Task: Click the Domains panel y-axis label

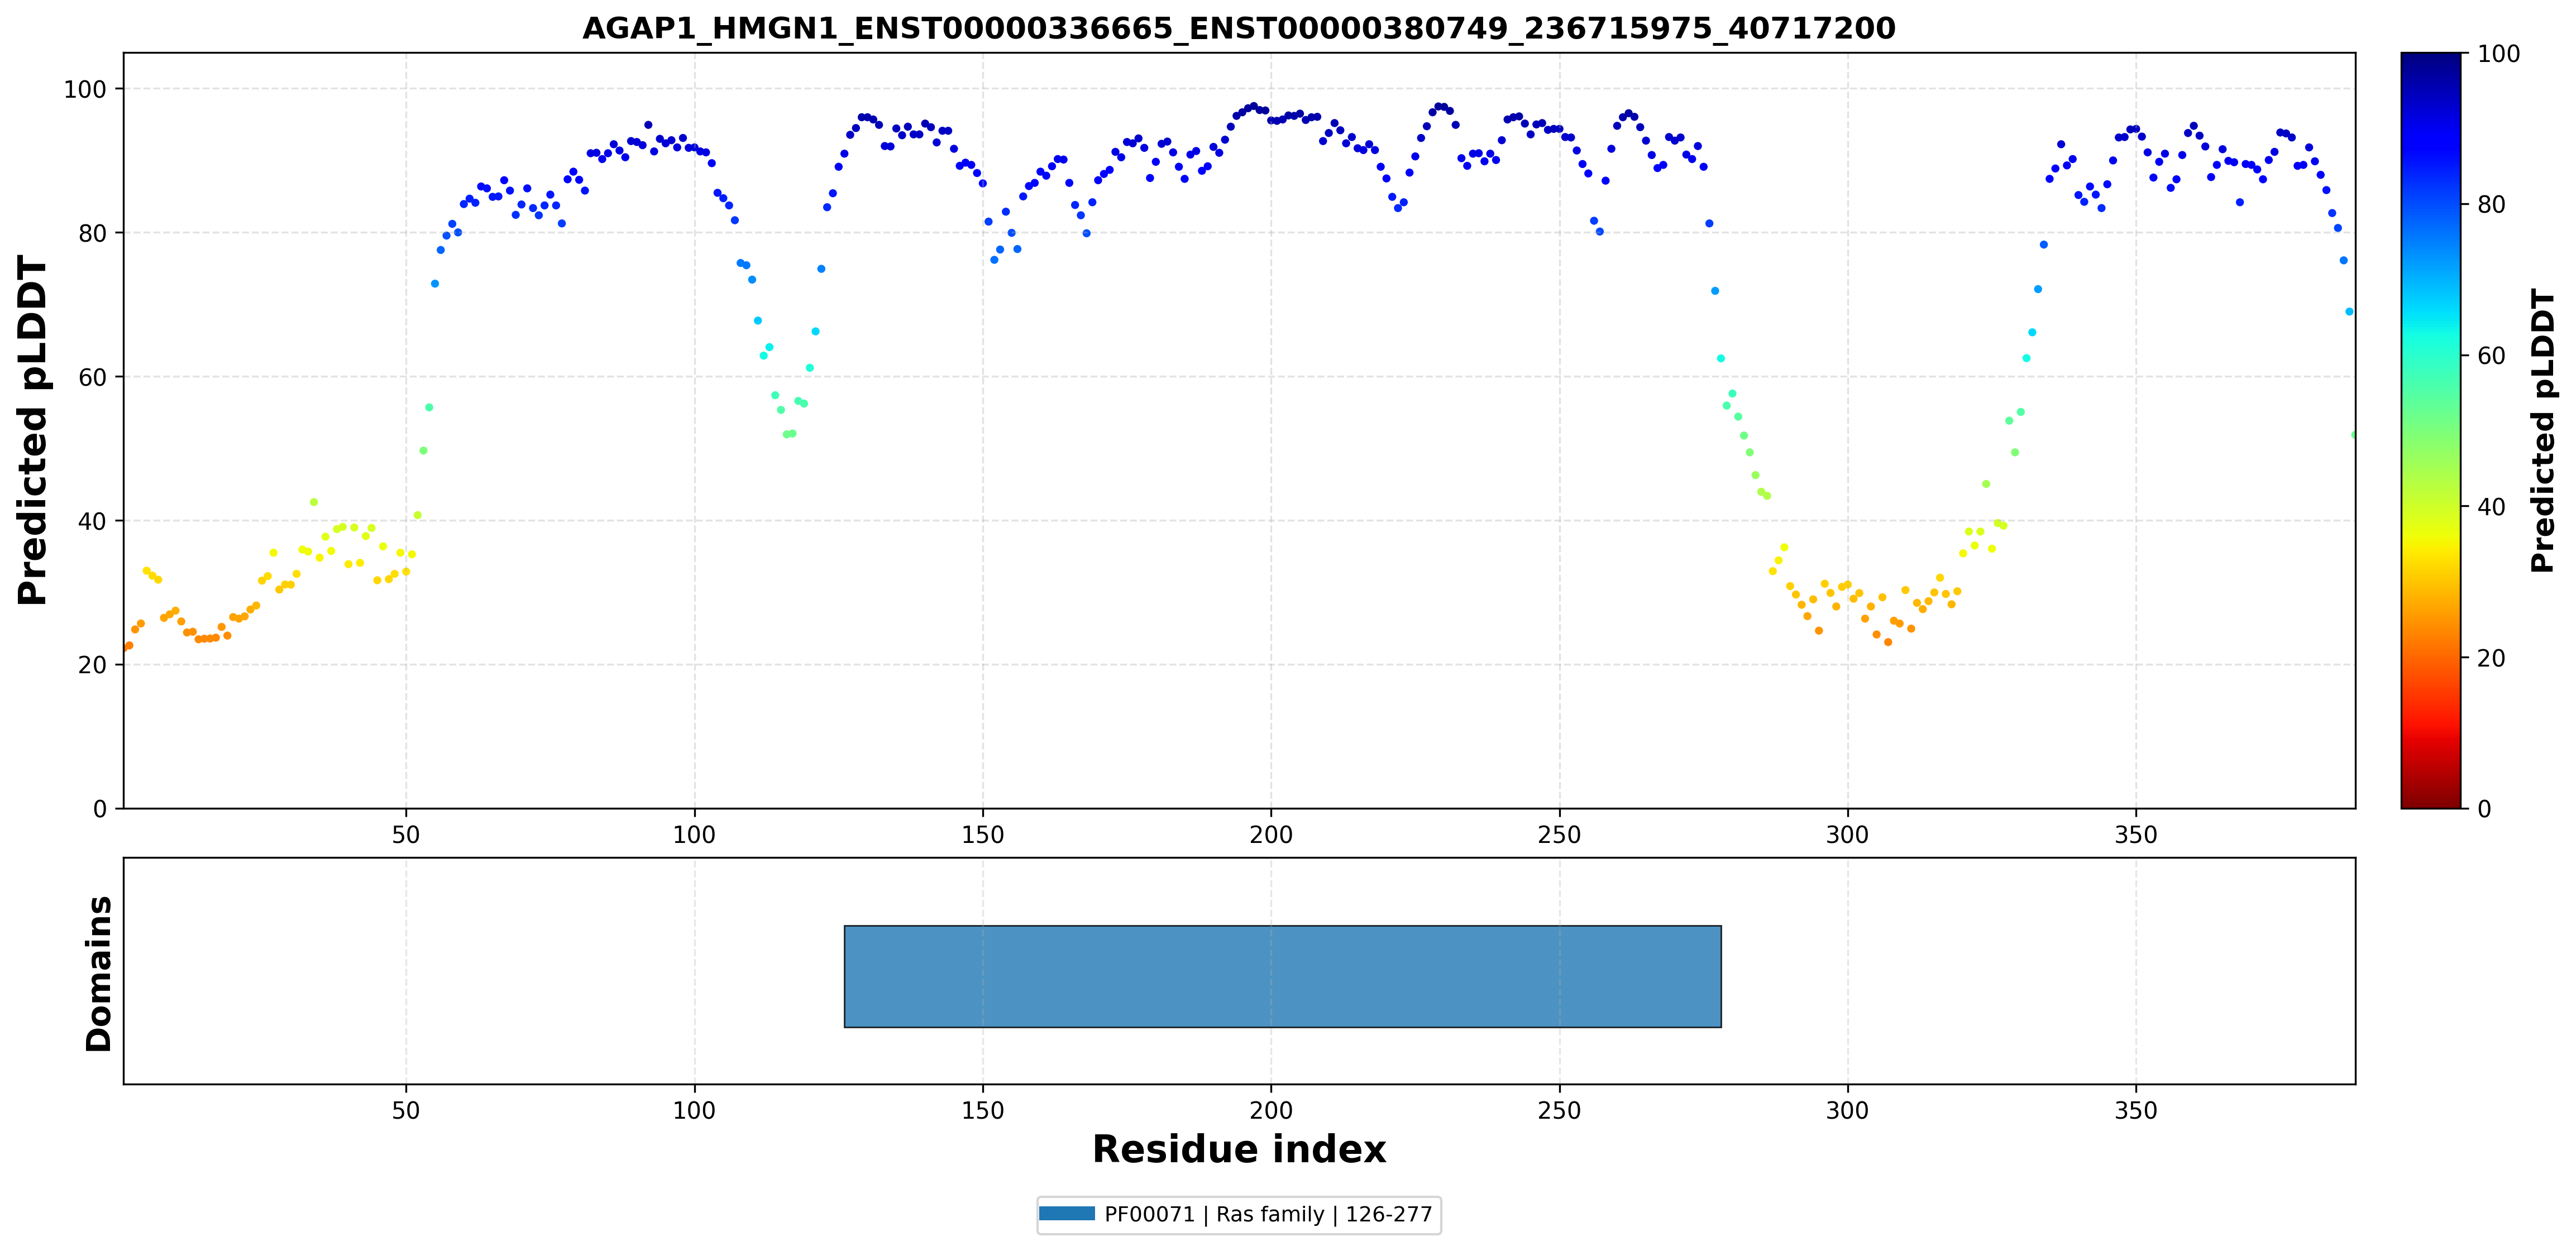Action: pos(98,974)
